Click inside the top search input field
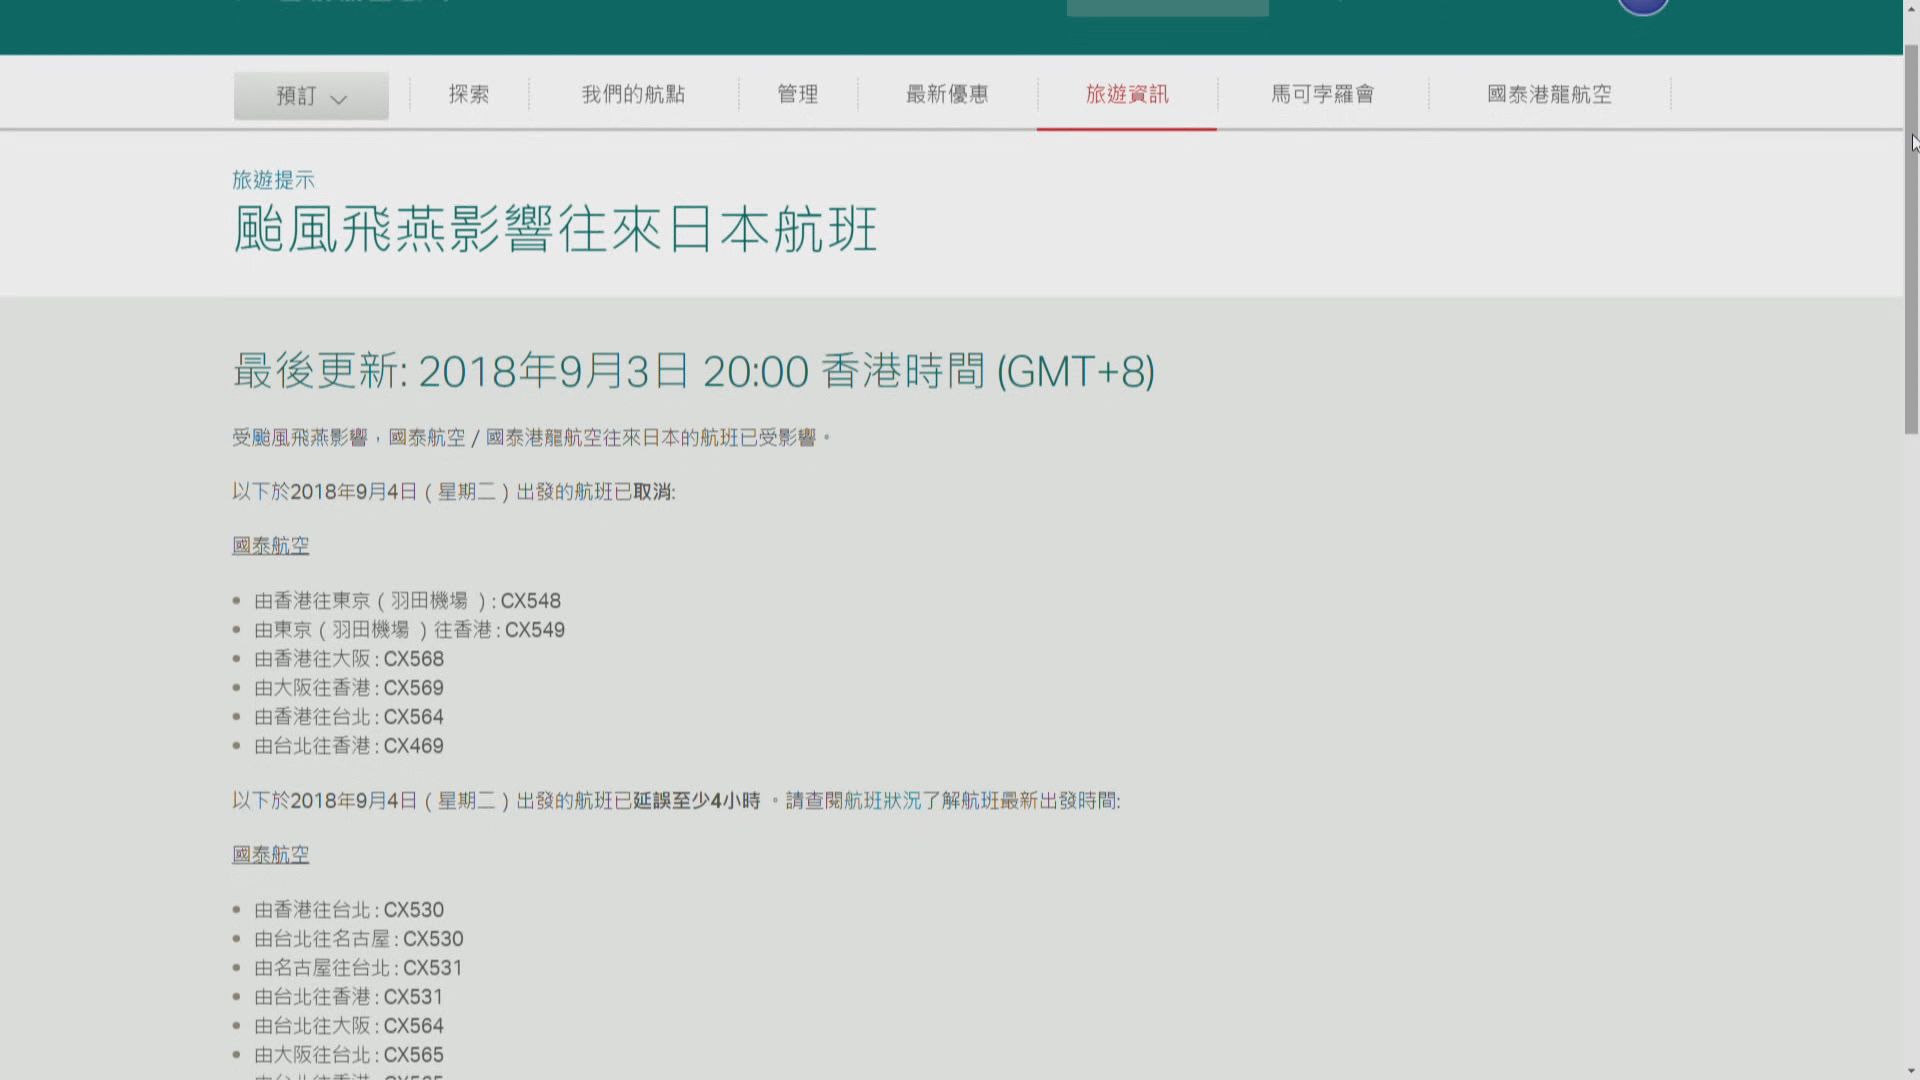This screenshot has height=1080, width=1920. 1167,7
